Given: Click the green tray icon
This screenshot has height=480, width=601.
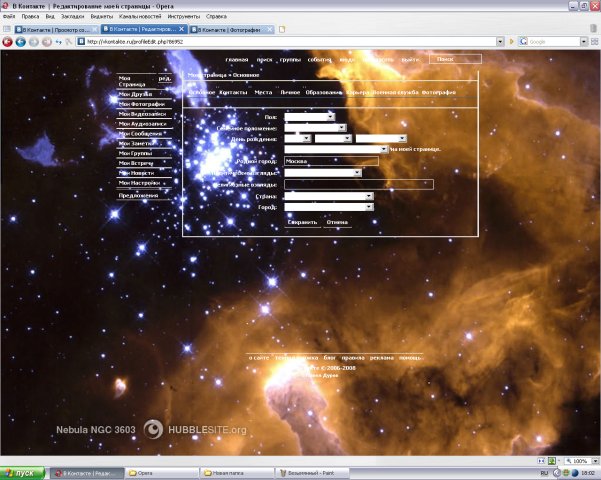Looking at the screenshot, I should point(566,473).
